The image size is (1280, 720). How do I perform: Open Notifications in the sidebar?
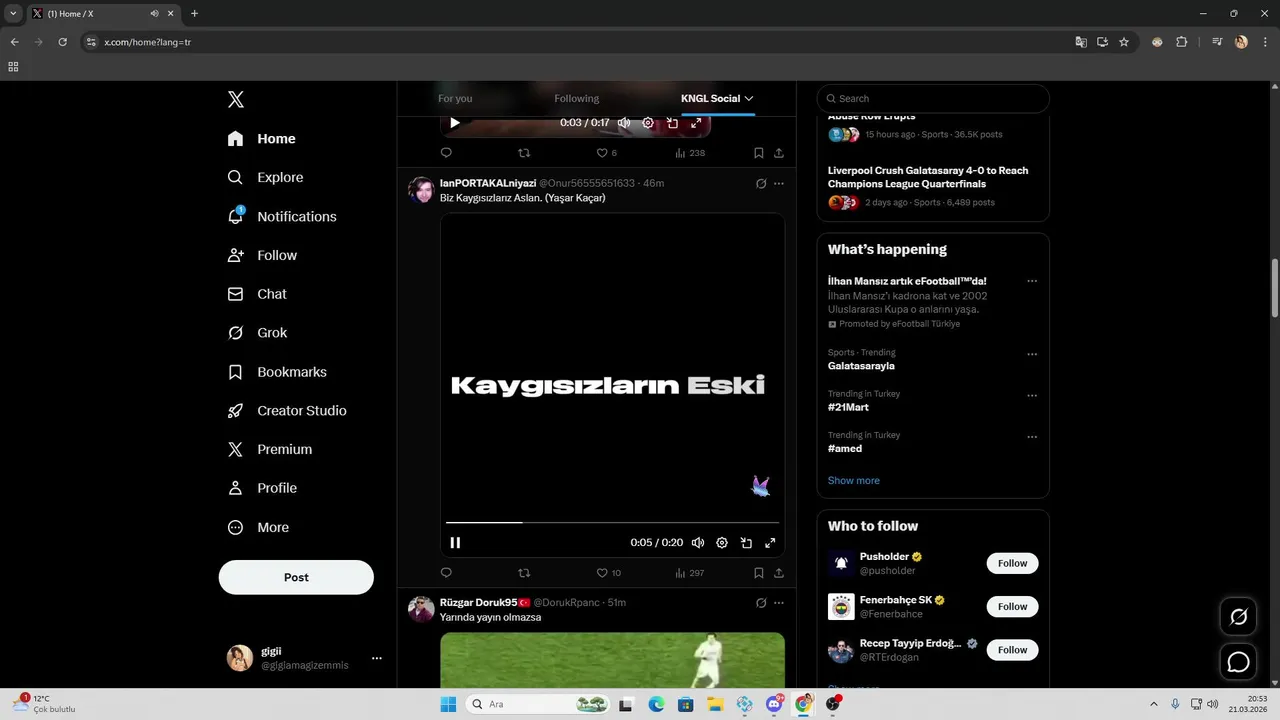[282, 216]
